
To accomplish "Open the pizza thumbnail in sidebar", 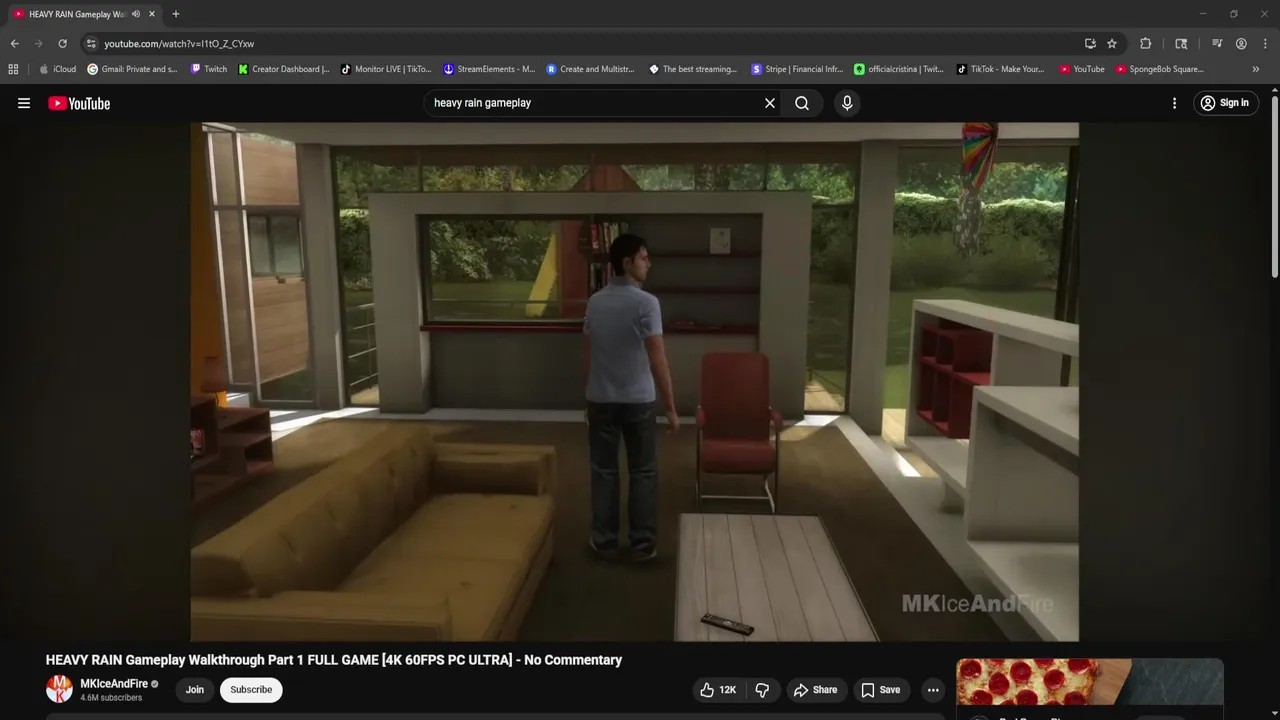I will tap(1090, 682).
